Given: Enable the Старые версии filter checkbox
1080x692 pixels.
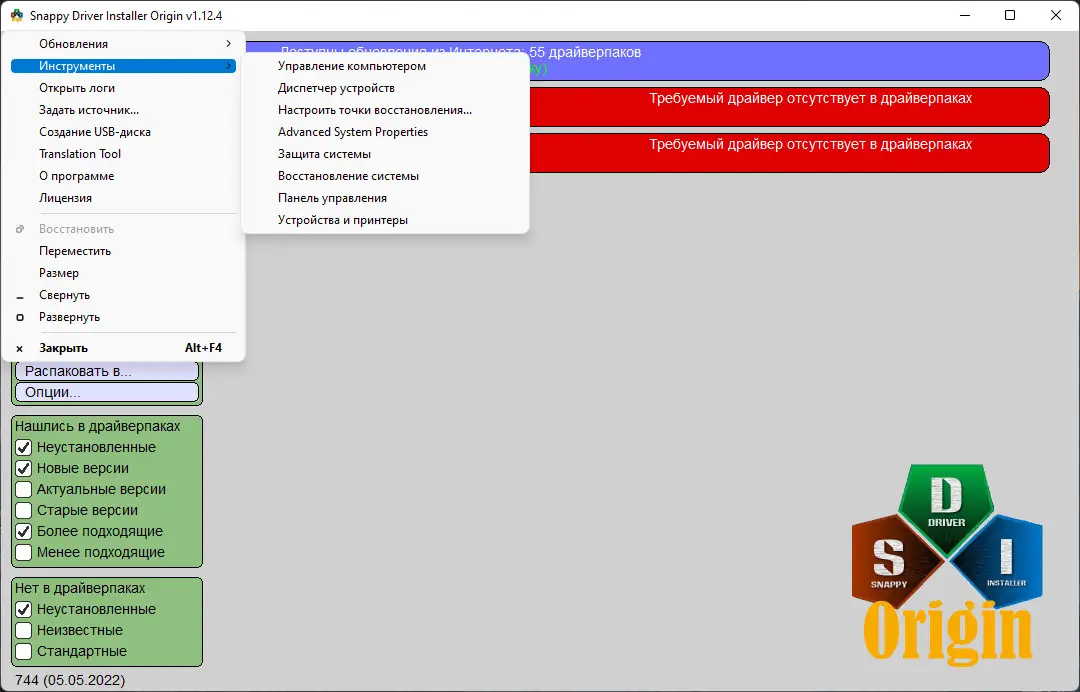Looking at the screenshot, I should (x=23, y=510).
